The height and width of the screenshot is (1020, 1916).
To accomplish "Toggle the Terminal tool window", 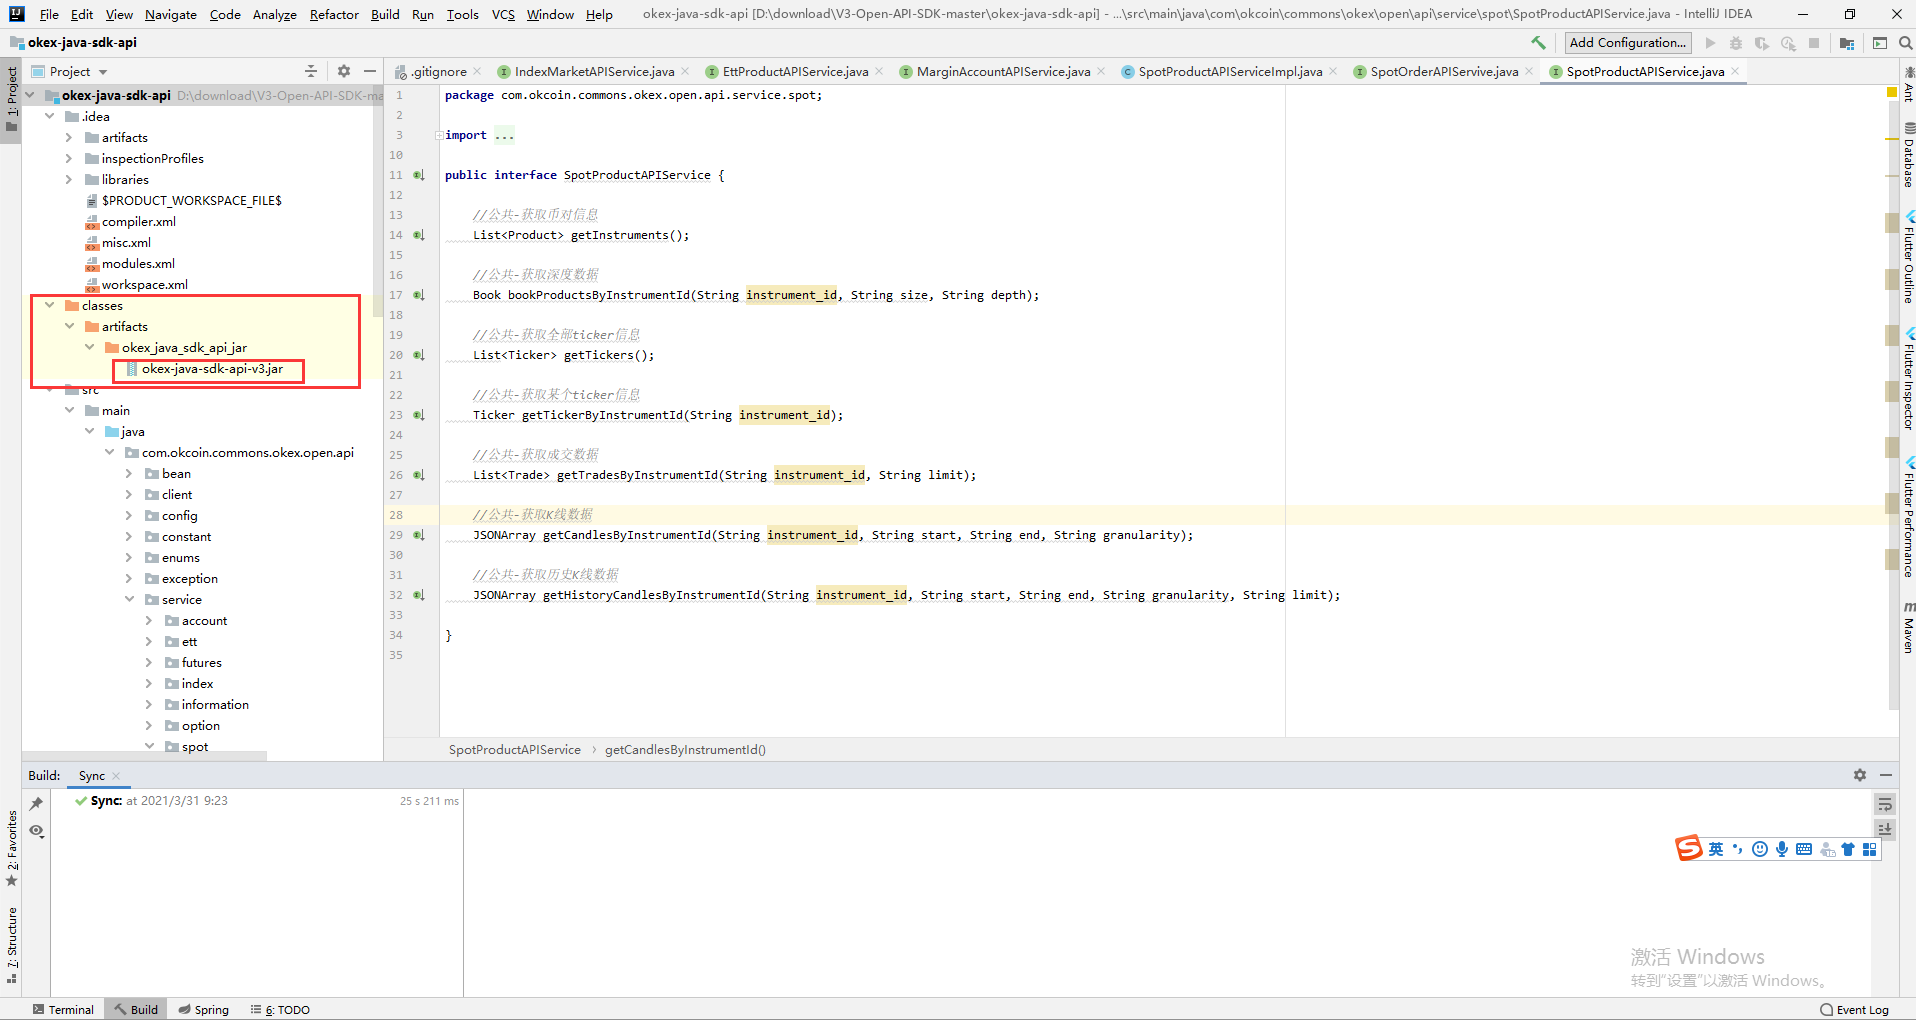I will click(63, 1009).
